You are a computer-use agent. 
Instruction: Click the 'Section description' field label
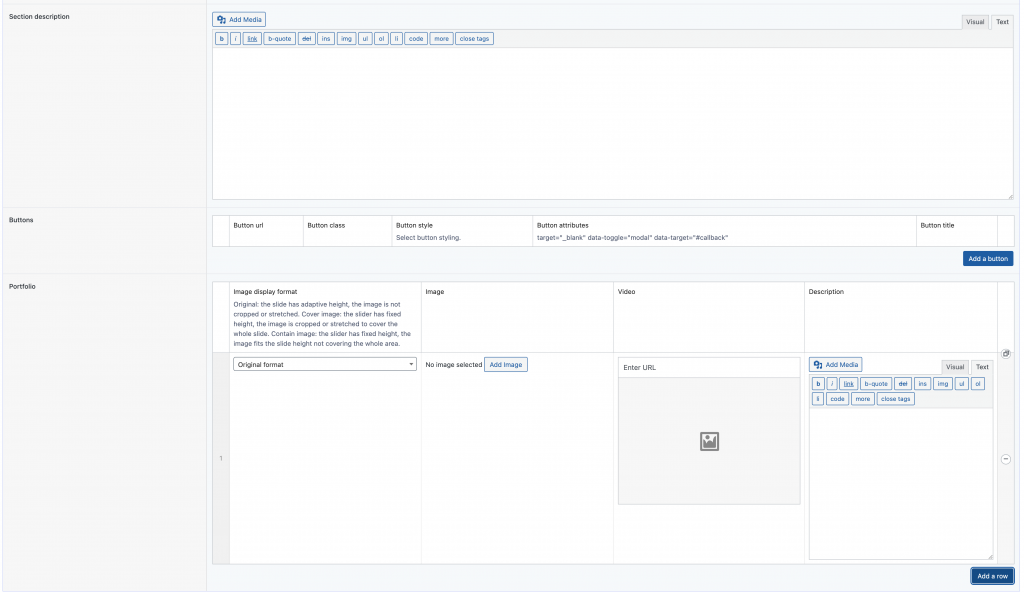(39, 16)
